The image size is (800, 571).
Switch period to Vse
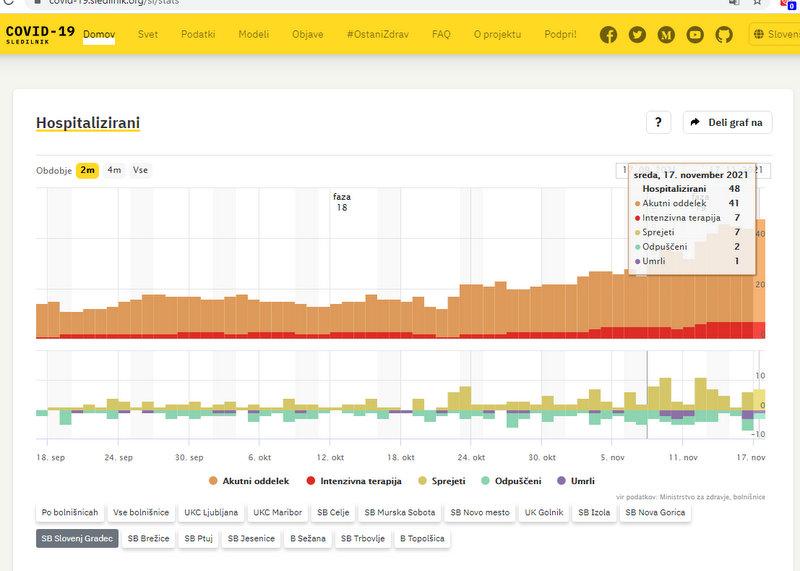coord(140,170)
